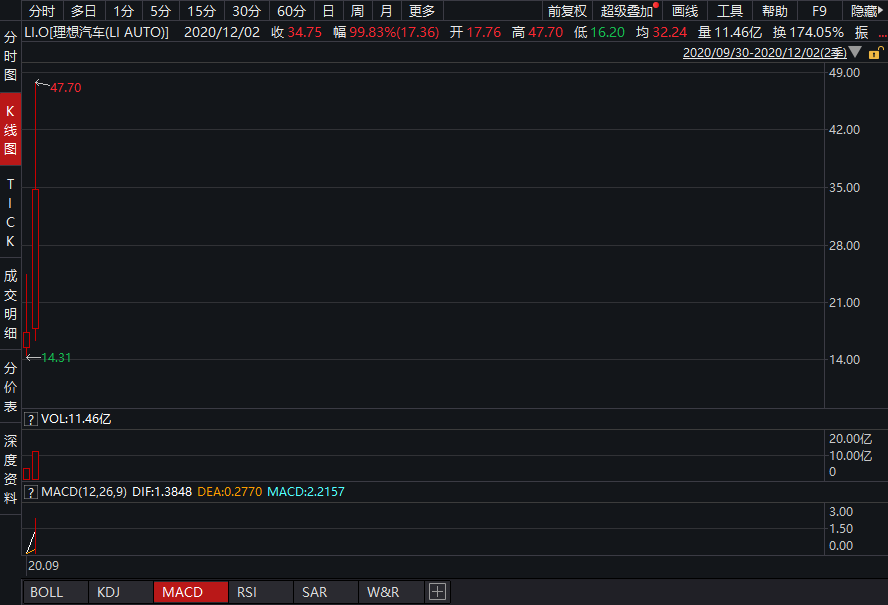Click the tall red candlestick body
Image resolution: width=888 pixels, height=605 pixels.
coord(36,259)
